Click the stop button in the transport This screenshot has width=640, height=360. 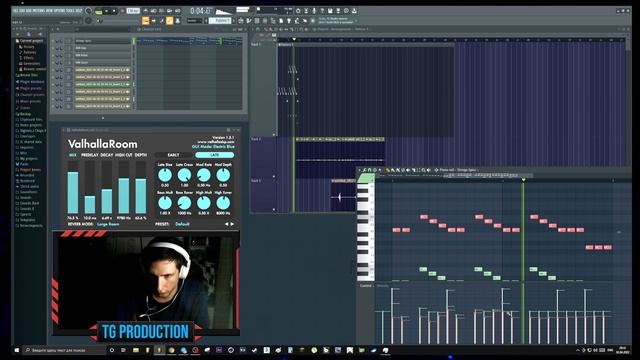(114, 11)
